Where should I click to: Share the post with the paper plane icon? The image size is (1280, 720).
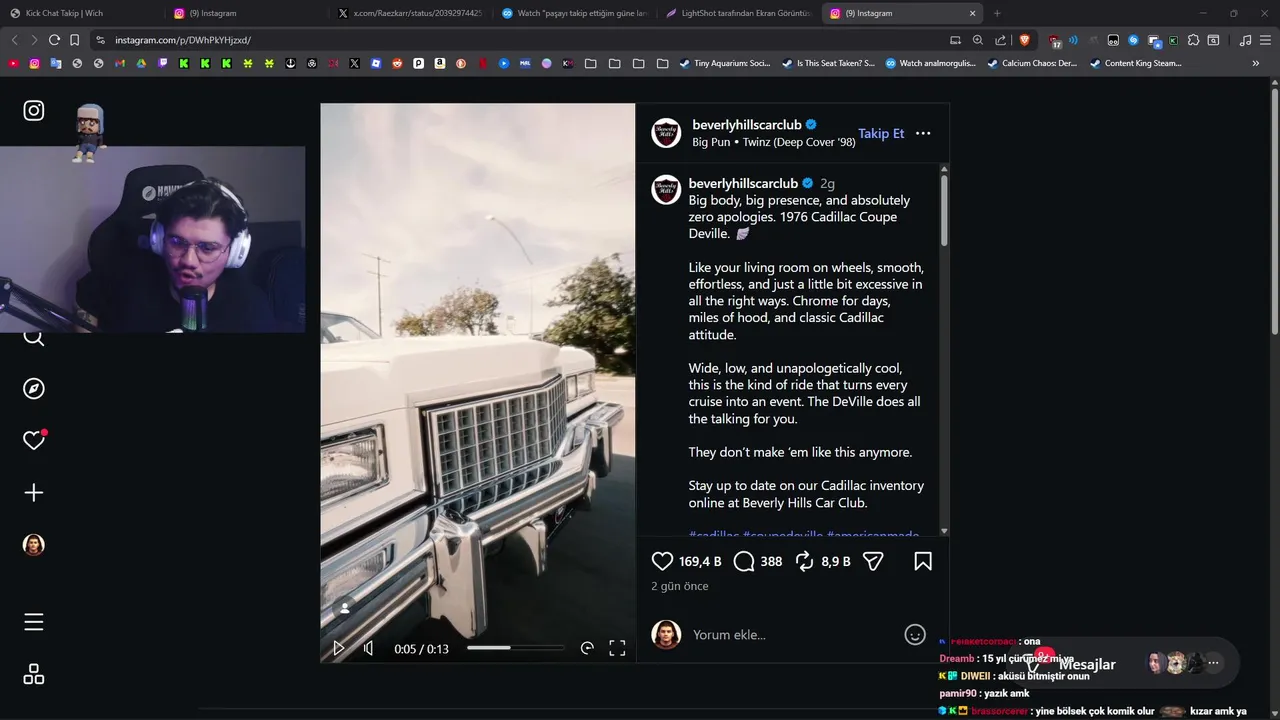[x=873, y=562]
